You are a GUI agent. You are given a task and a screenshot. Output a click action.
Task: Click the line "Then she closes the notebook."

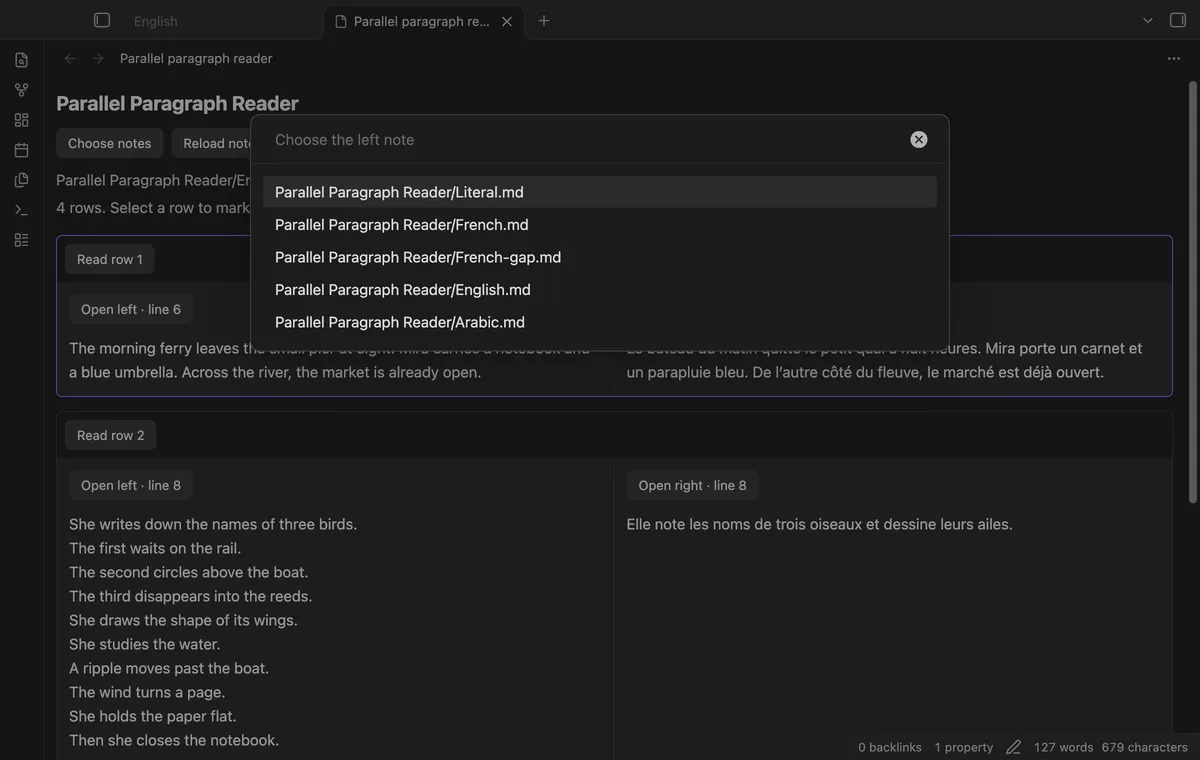[x=174, y=740]
